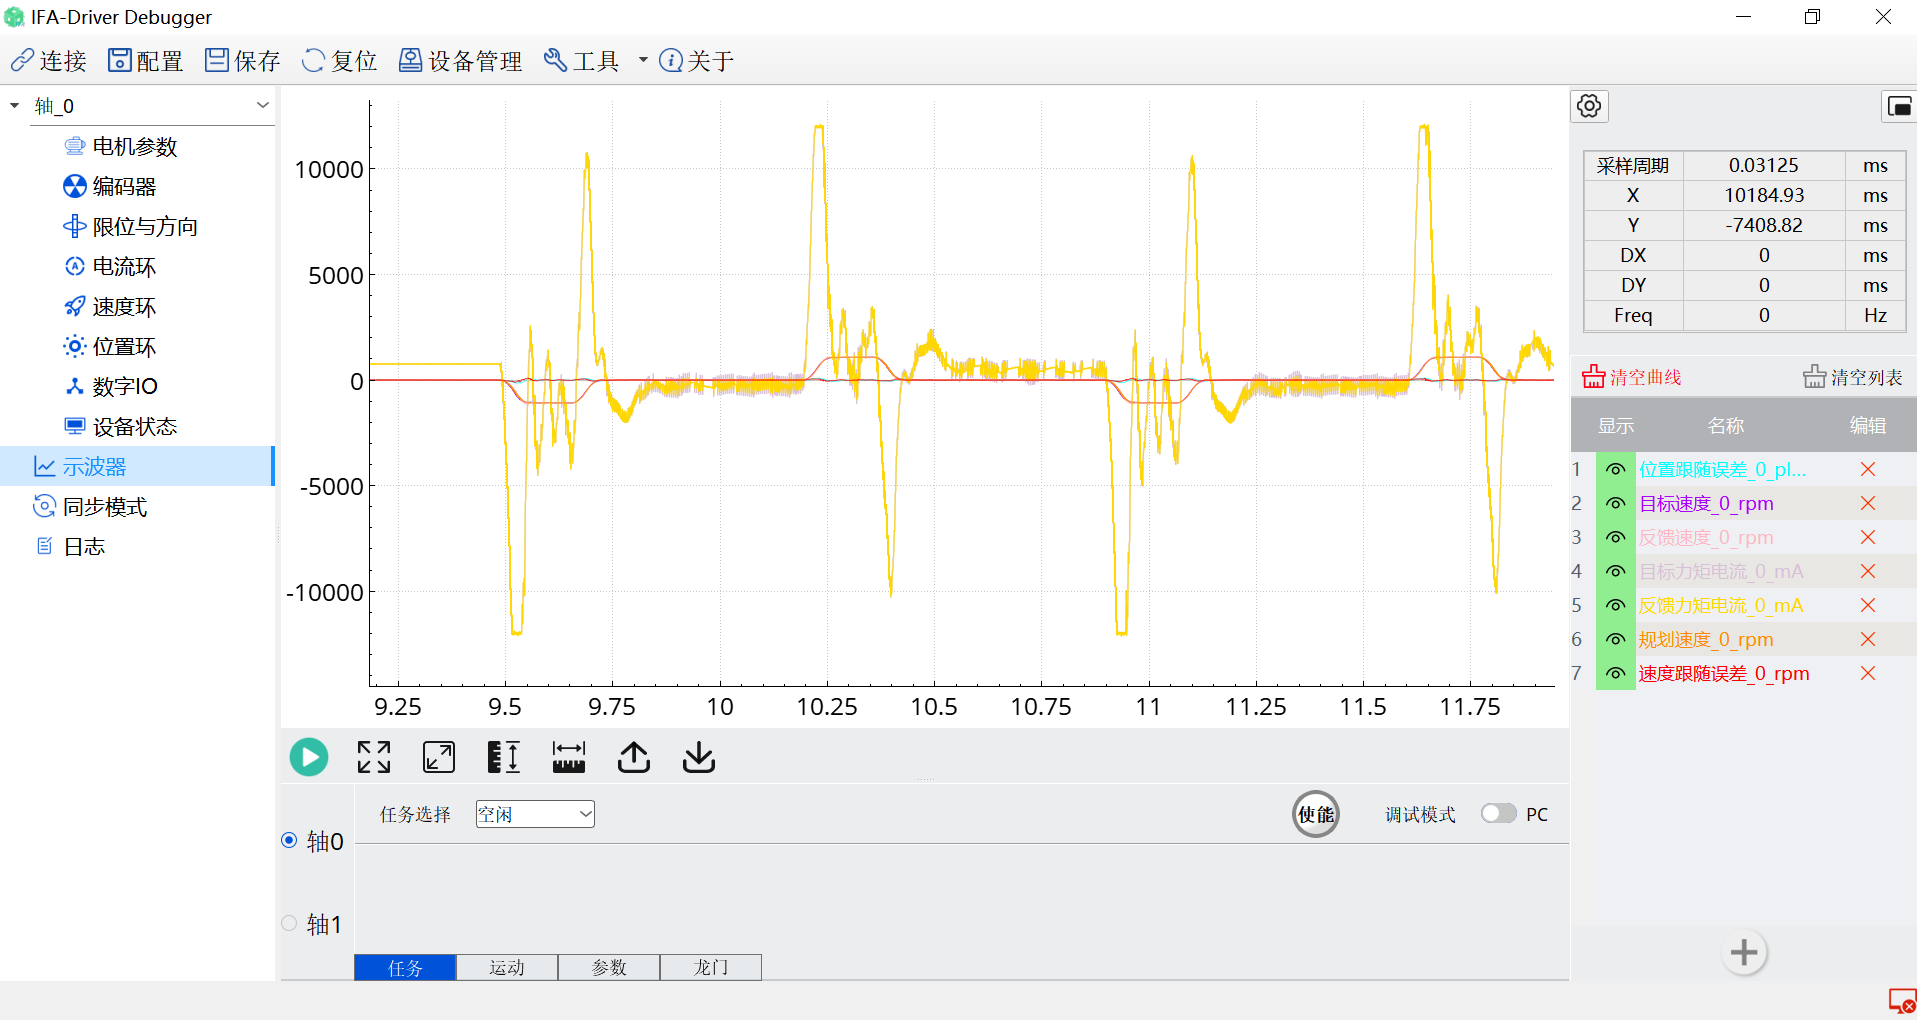Click the vertical axis measurement cursor icon
Screen dimensions: 1917x1020
tap(503, 757)
